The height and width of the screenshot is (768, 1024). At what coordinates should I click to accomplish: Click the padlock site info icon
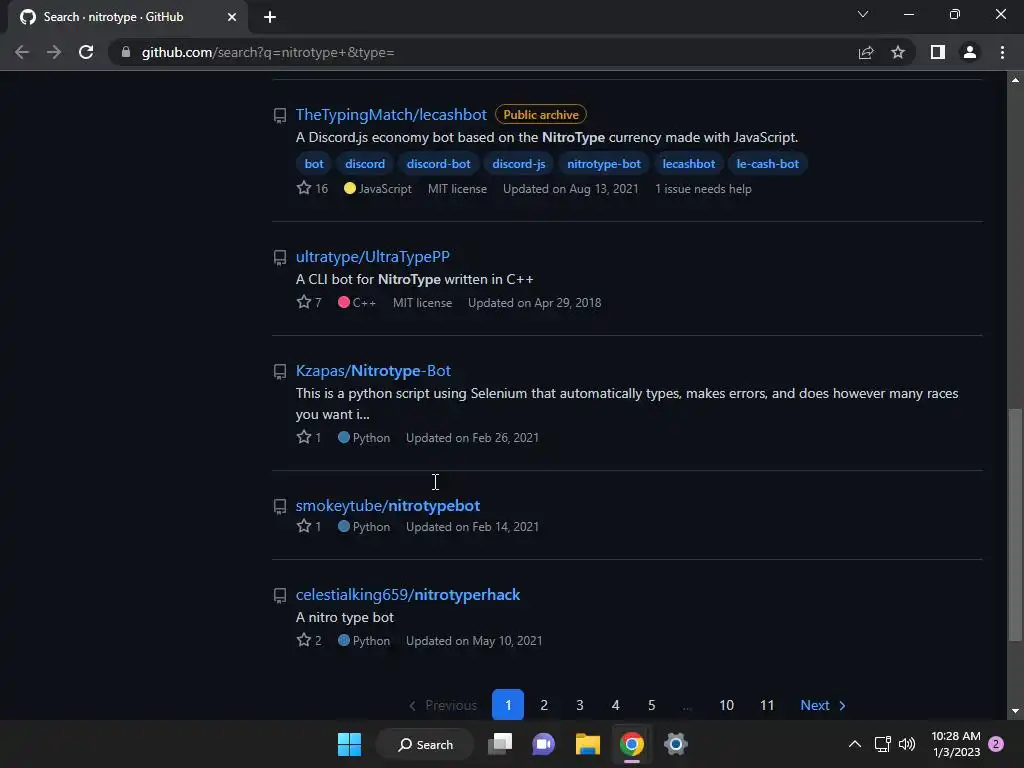(x=126, y=52)
